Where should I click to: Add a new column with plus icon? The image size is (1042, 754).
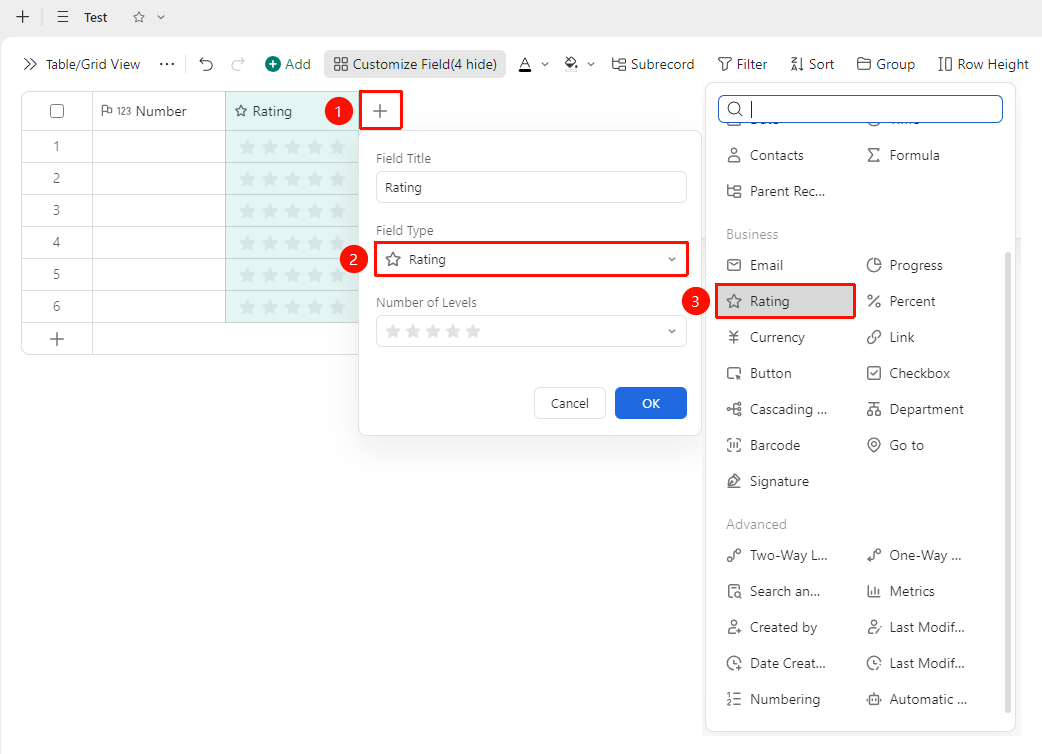380,111
